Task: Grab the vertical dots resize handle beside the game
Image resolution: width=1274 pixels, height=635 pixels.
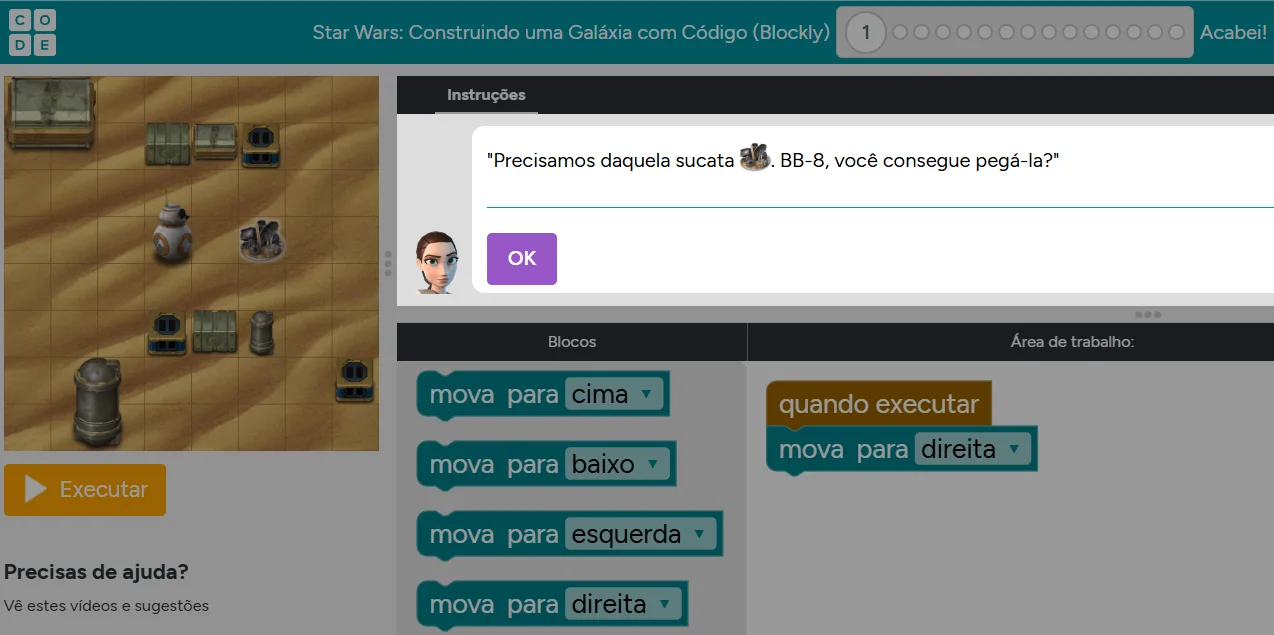Action: coord(388,264)
